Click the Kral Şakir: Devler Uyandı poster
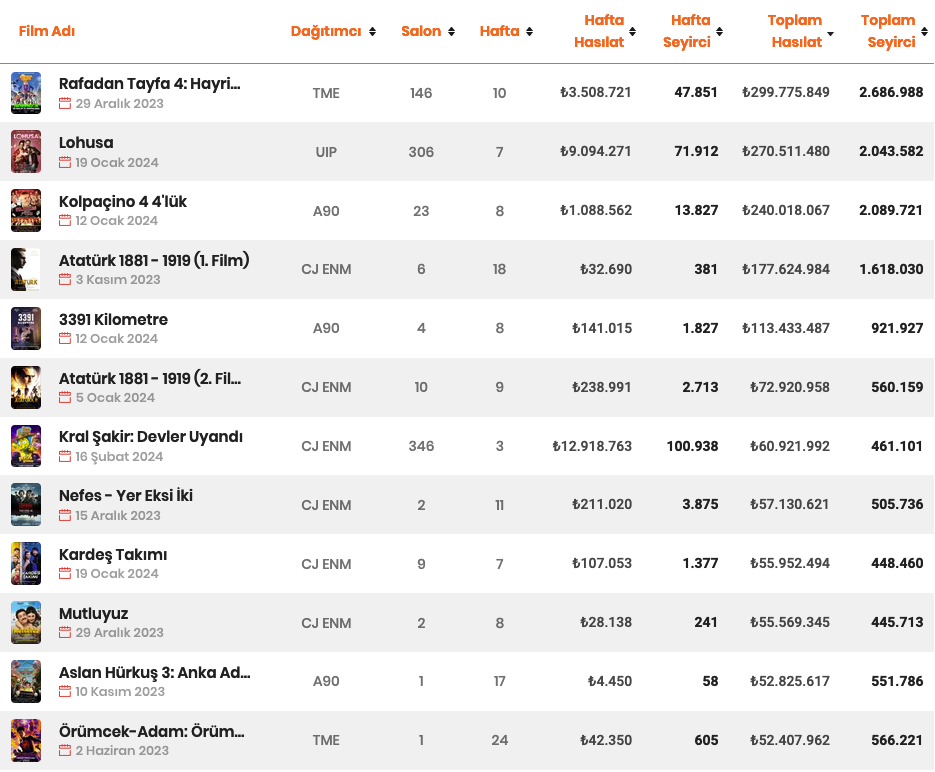Screen dimensions: 935x772 pyautogui.click(x=26, y=446)
